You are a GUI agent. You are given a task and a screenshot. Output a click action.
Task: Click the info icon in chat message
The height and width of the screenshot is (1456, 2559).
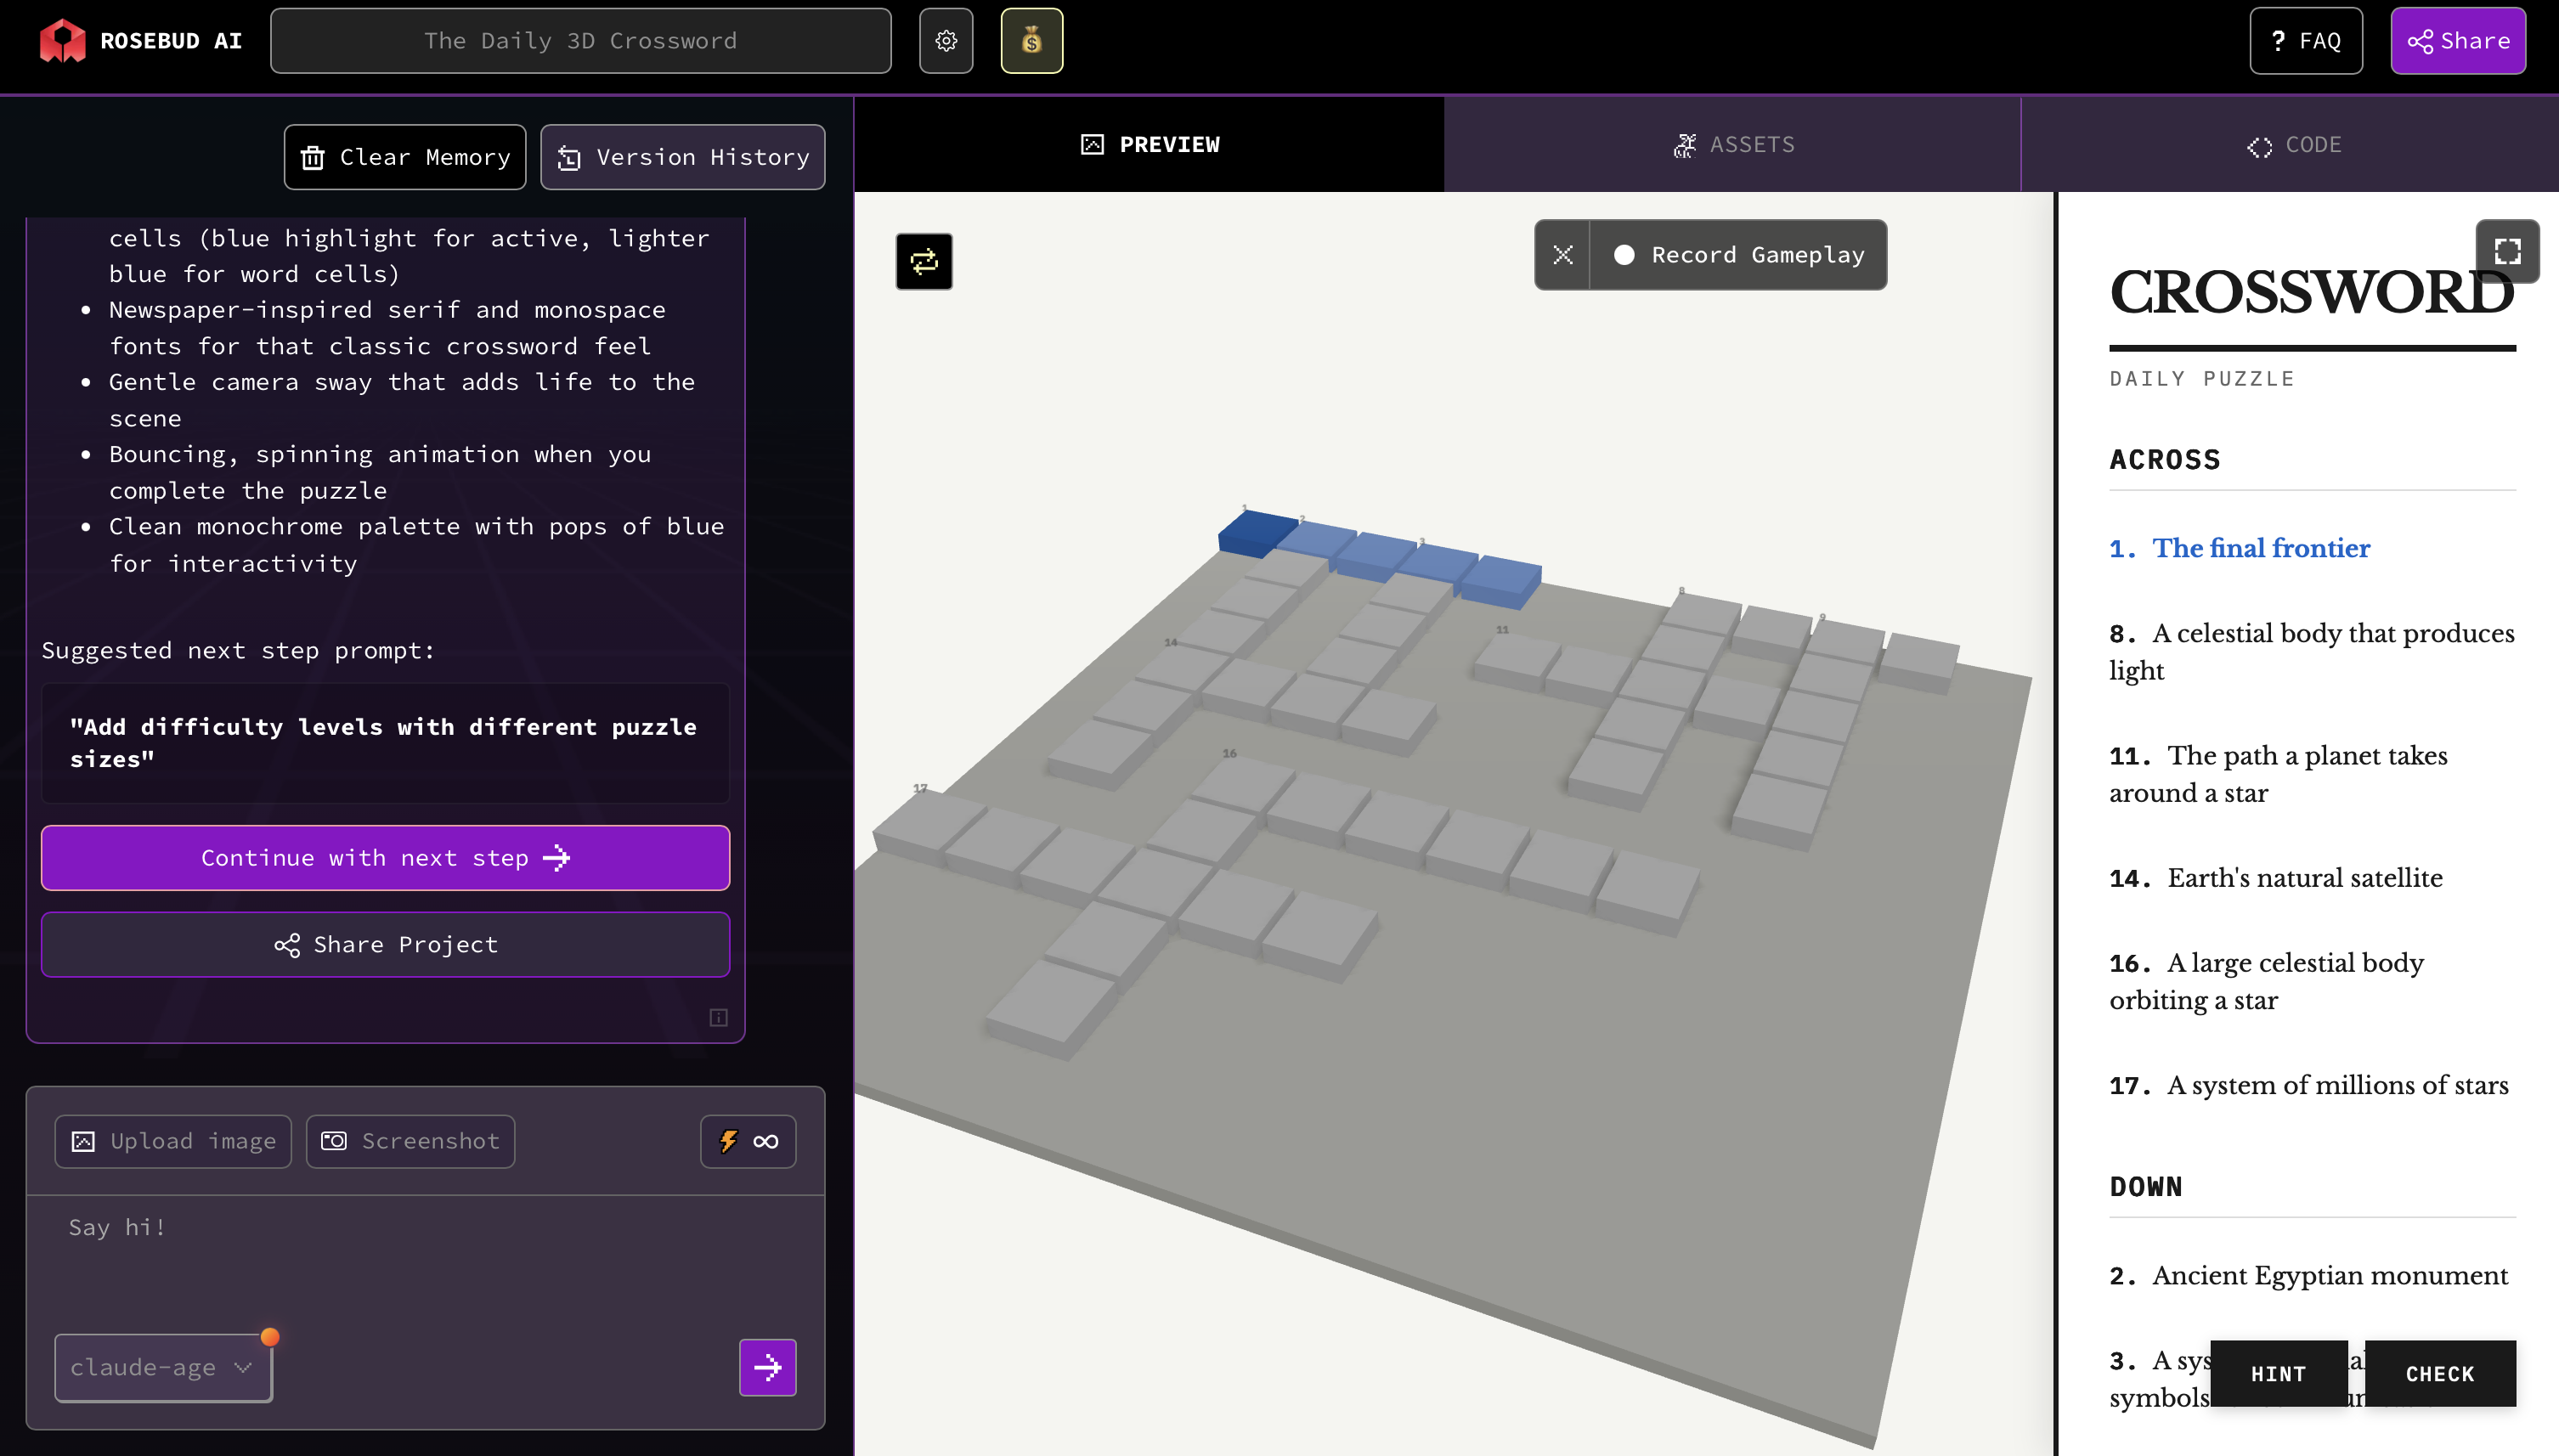point(718,1017)
